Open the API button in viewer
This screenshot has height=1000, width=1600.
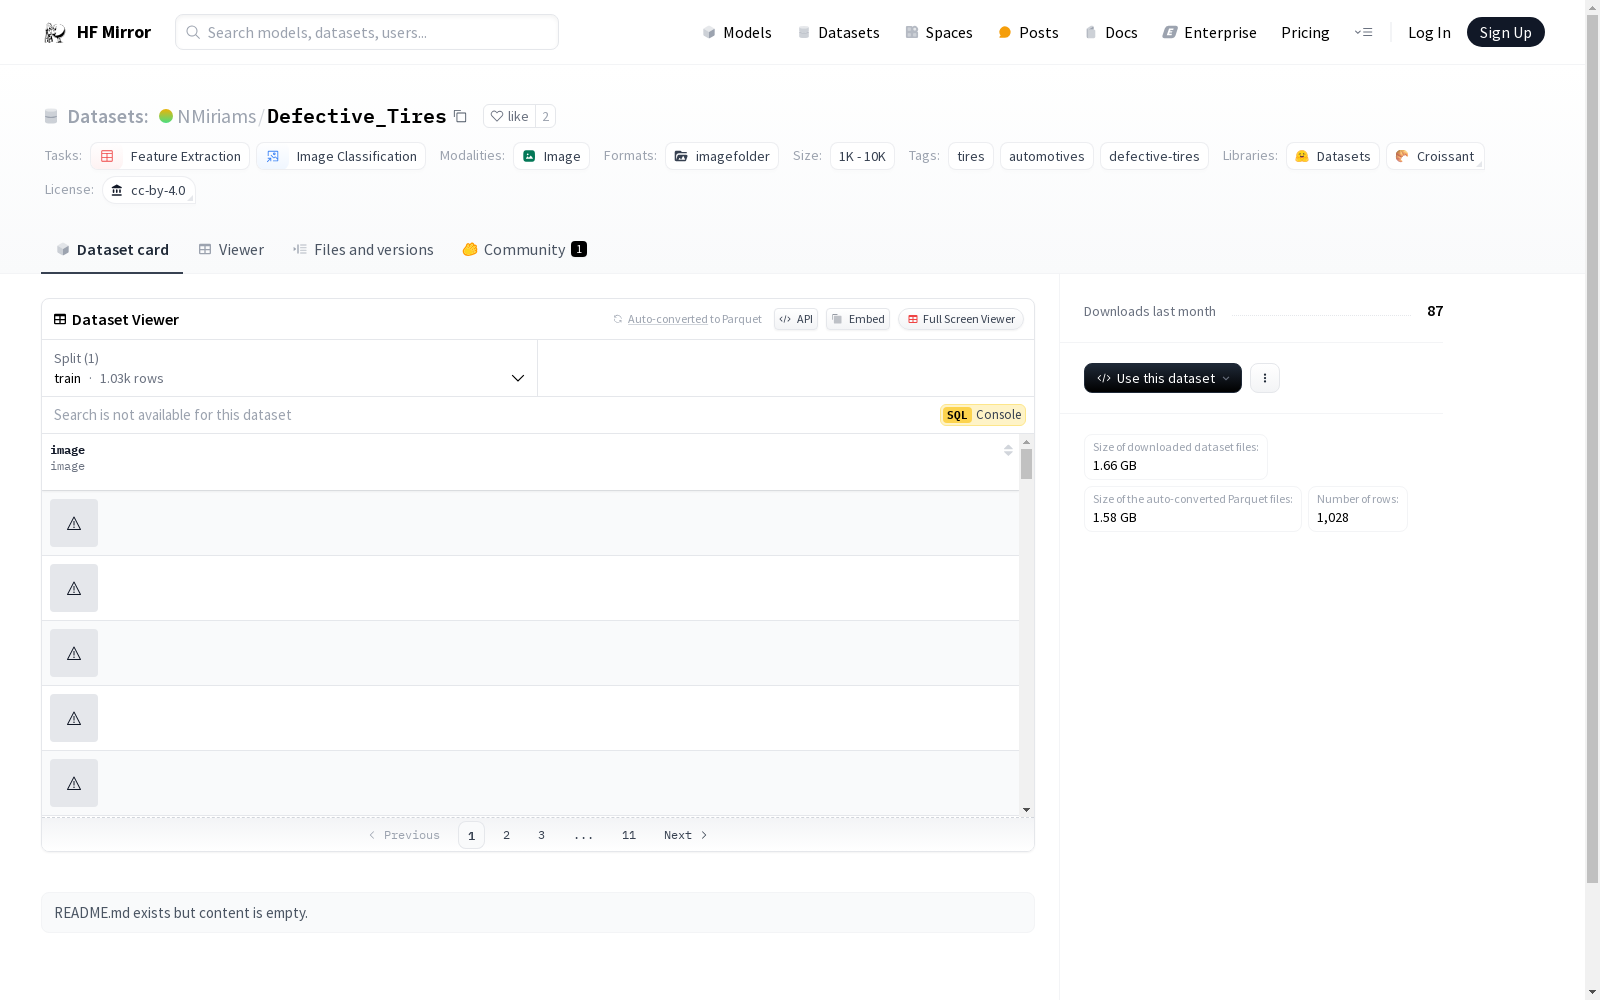(x=795, y=319)
